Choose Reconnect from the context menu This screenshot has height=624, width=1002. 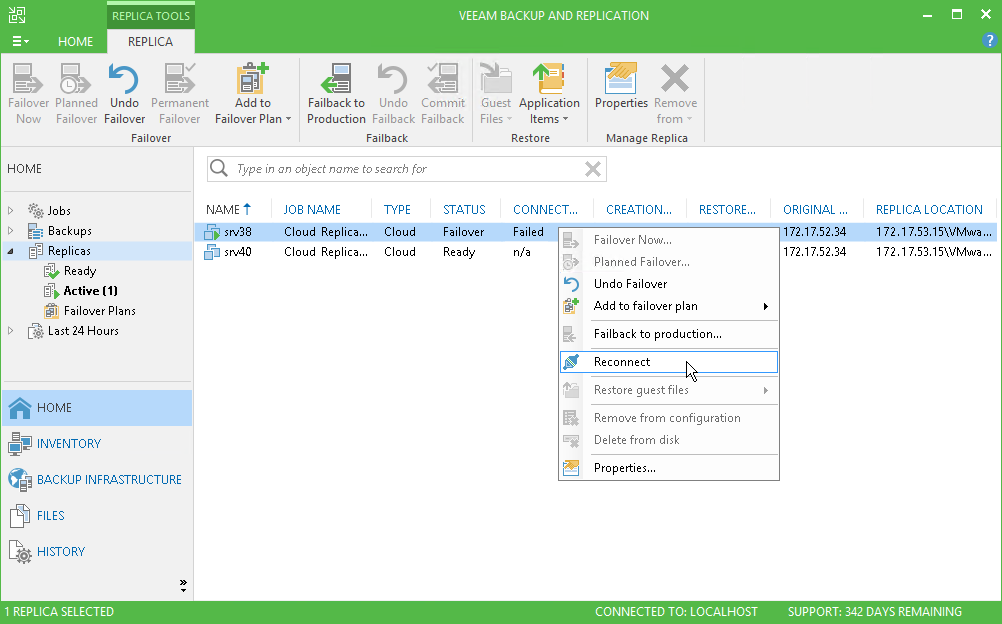tap(669, 362)
